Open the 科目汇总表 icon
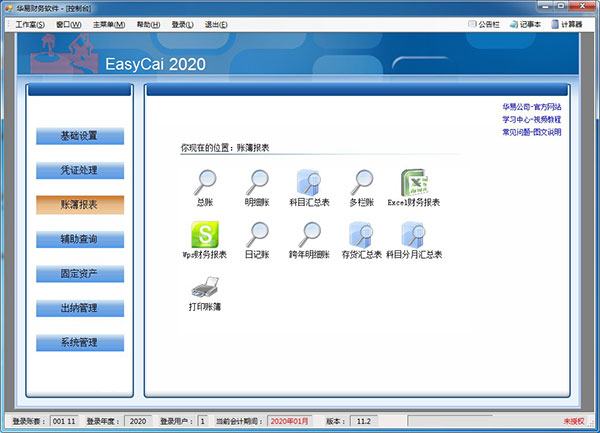The height and width of the screenshot is (433, 600). click(310, 183)
